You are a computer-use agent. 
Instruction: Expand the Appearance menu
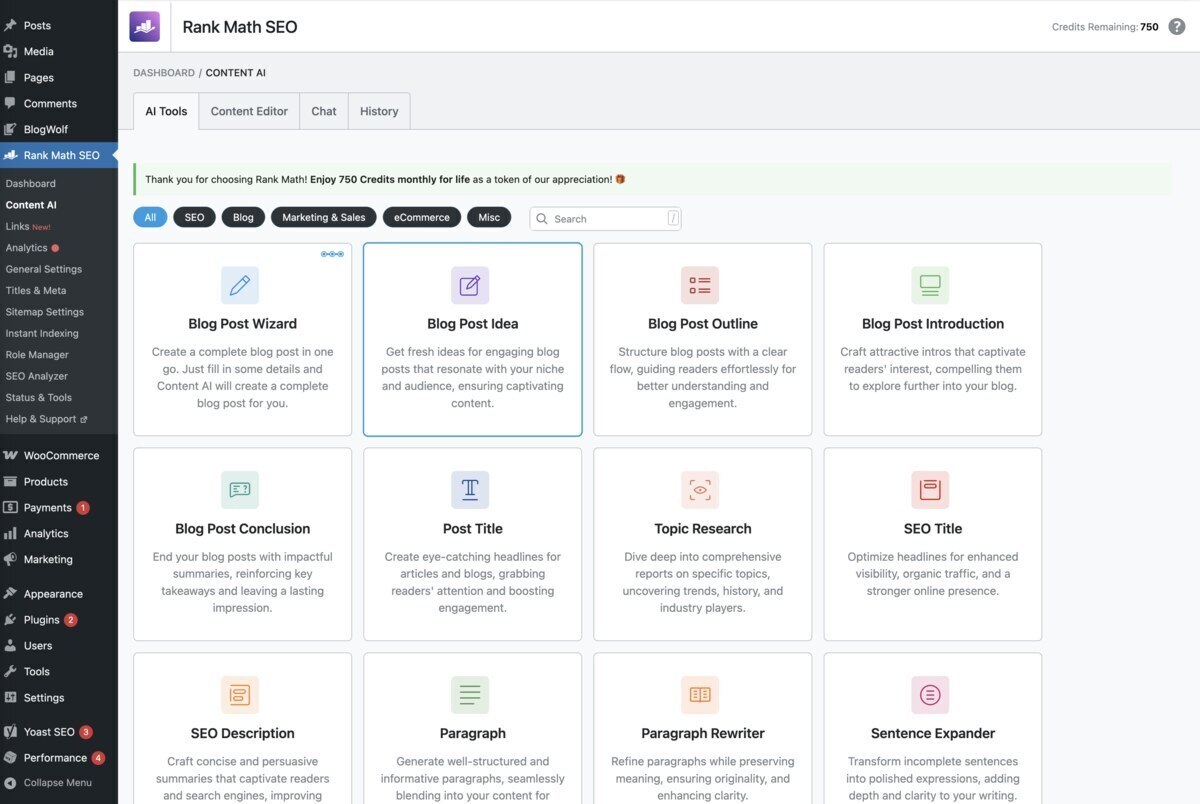click(53, 593)
